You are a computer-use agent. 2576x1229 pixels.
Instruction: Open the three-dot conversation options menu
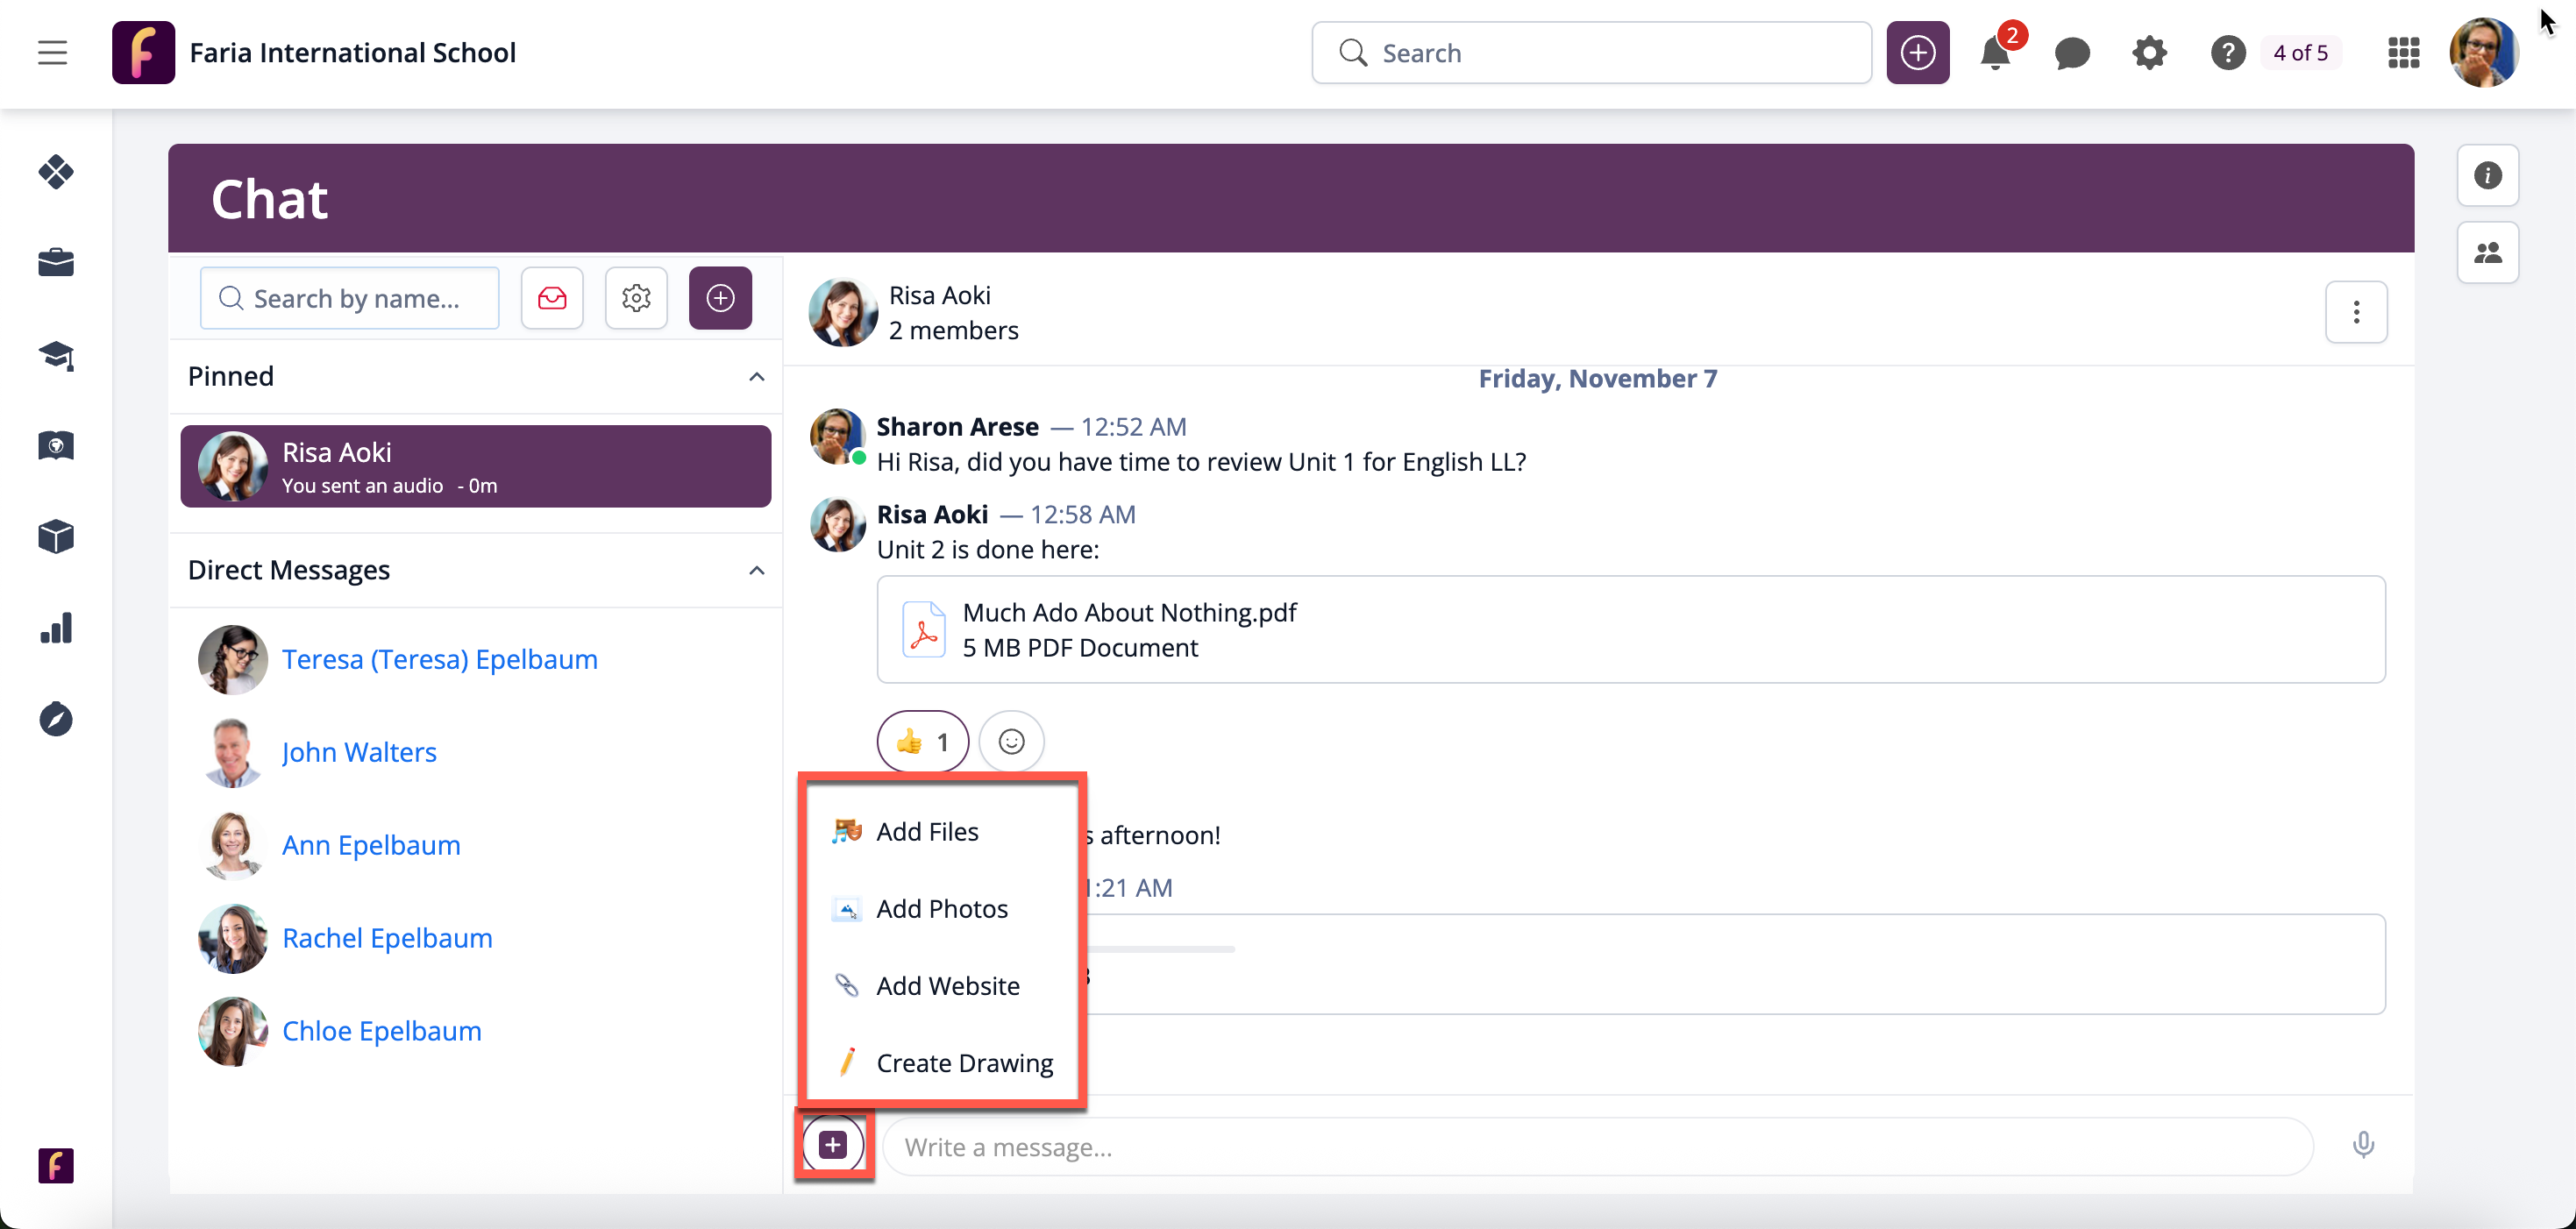(x=2356, y=313)
